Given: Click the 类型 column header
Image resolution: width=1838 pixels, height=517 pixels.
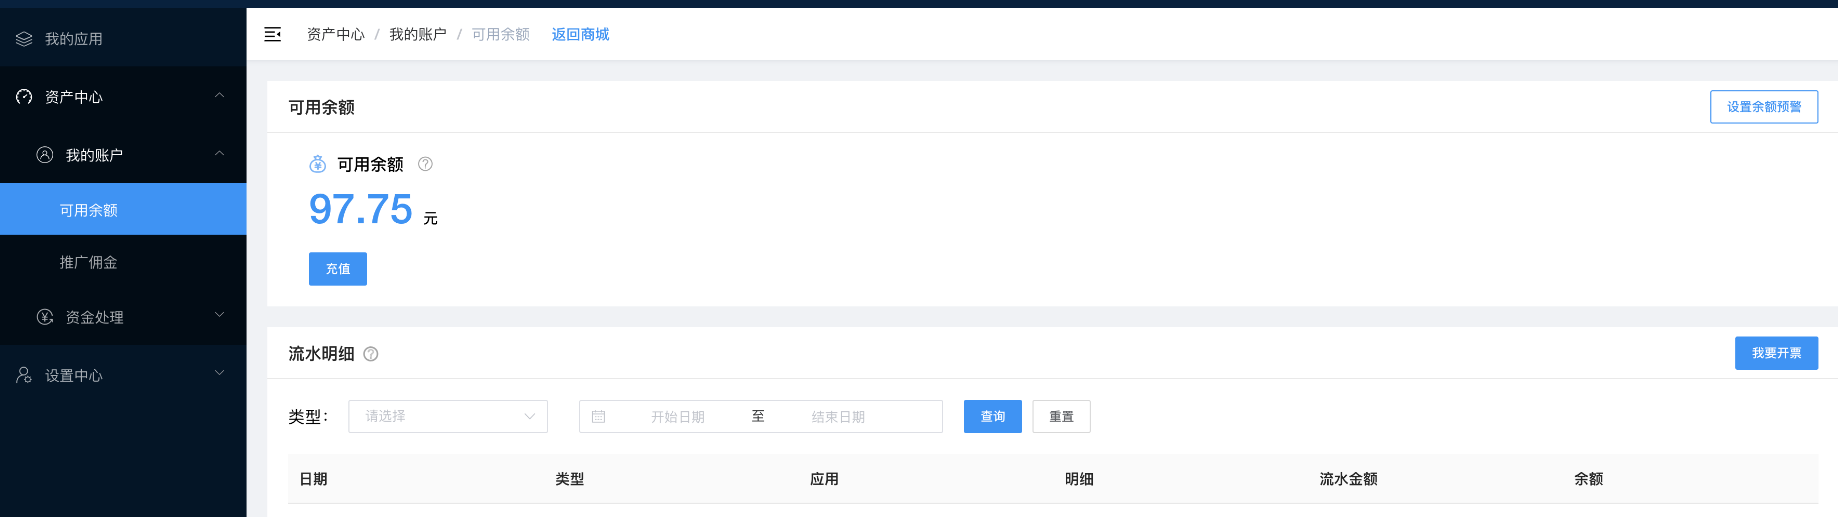Looking at the screenshot, I should pos(570,479).
